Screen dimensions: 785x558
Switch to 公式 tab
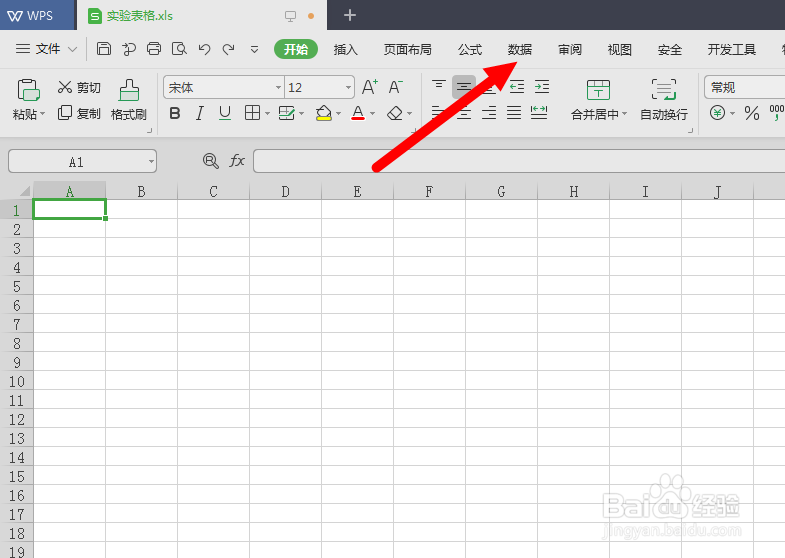pos(470,50)
